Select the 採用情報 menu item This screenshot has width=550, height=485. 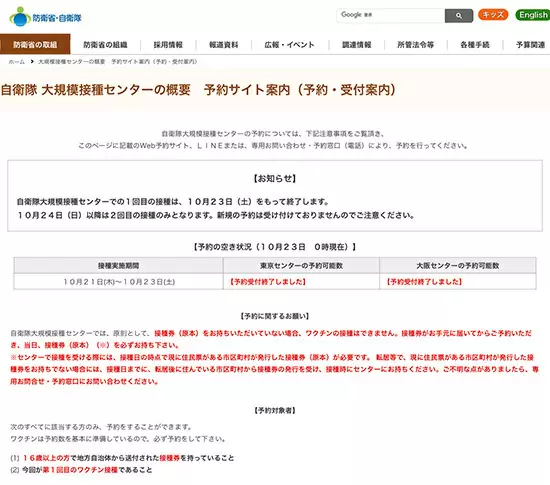point(168,45)
